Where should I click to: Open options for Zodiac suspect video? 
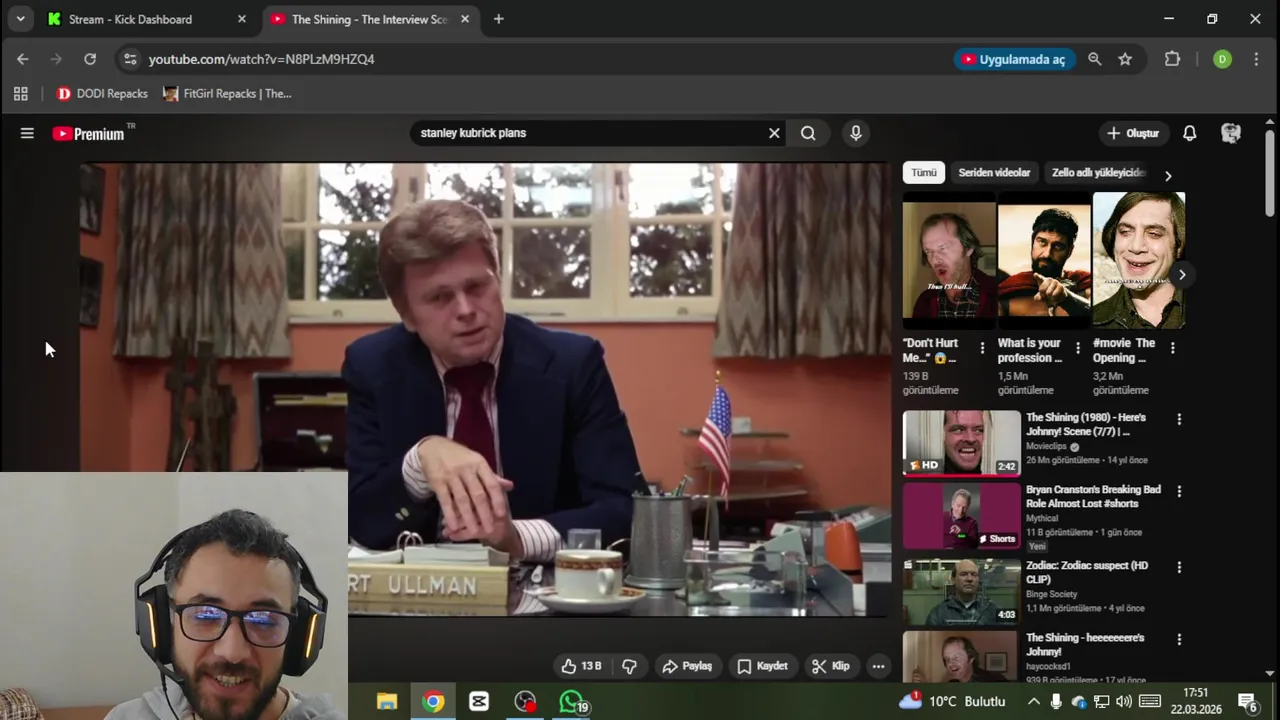1179,567
